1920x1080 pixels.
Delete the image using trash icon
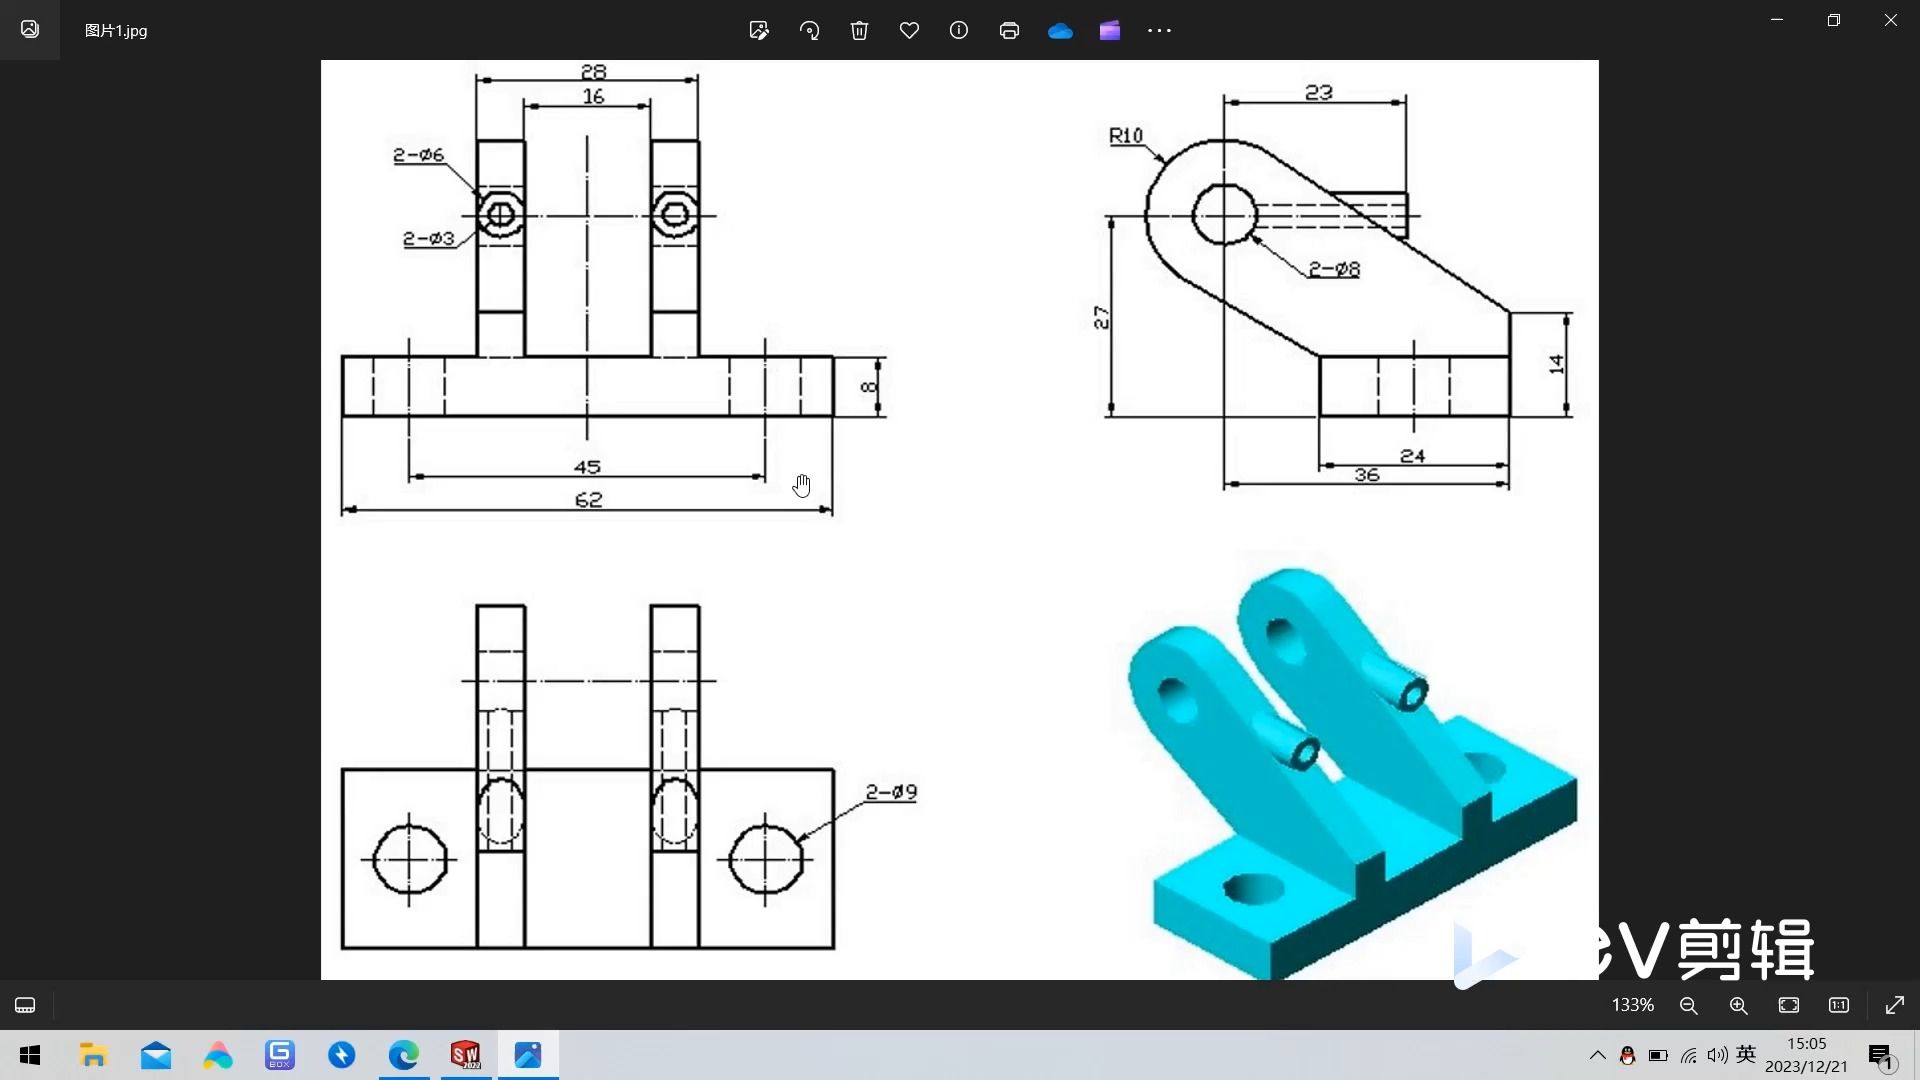pos(859,30)
